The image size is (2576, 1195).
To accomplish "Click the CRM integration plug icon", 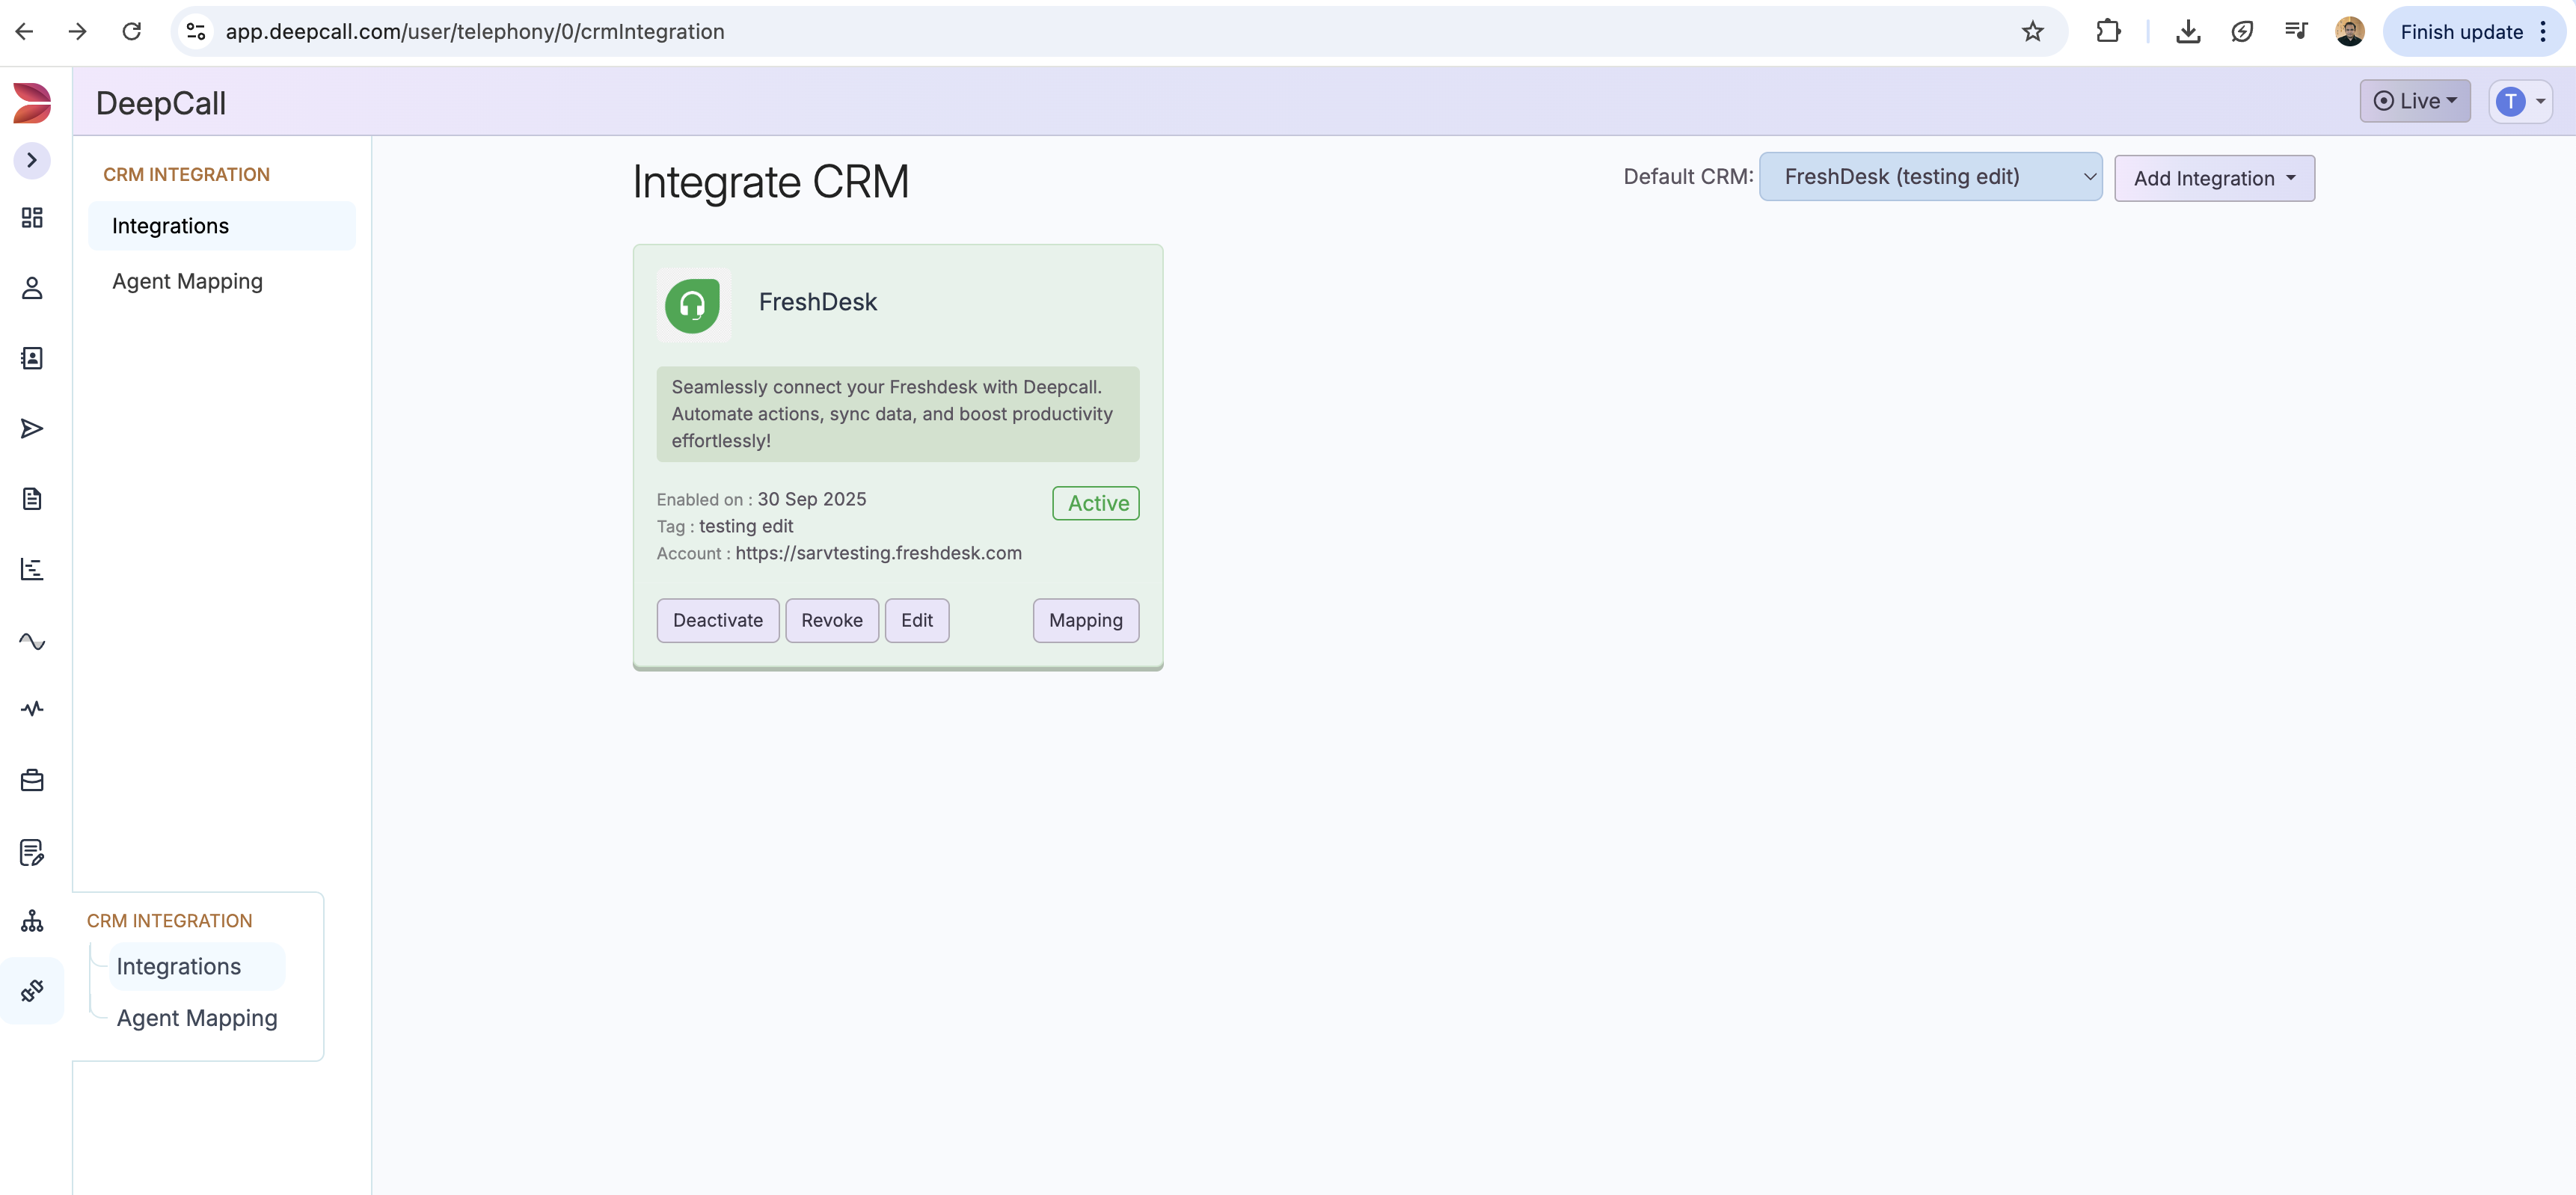I will [x=32, y=991].
